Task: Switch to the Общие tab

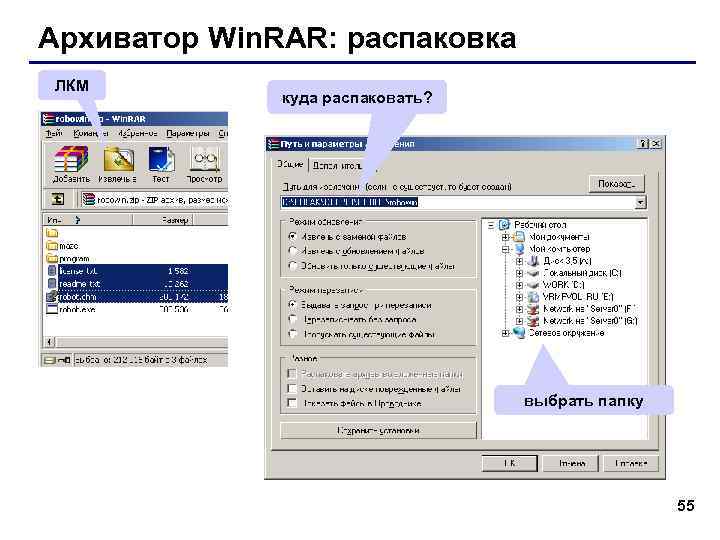Action: tap(290, 164)
